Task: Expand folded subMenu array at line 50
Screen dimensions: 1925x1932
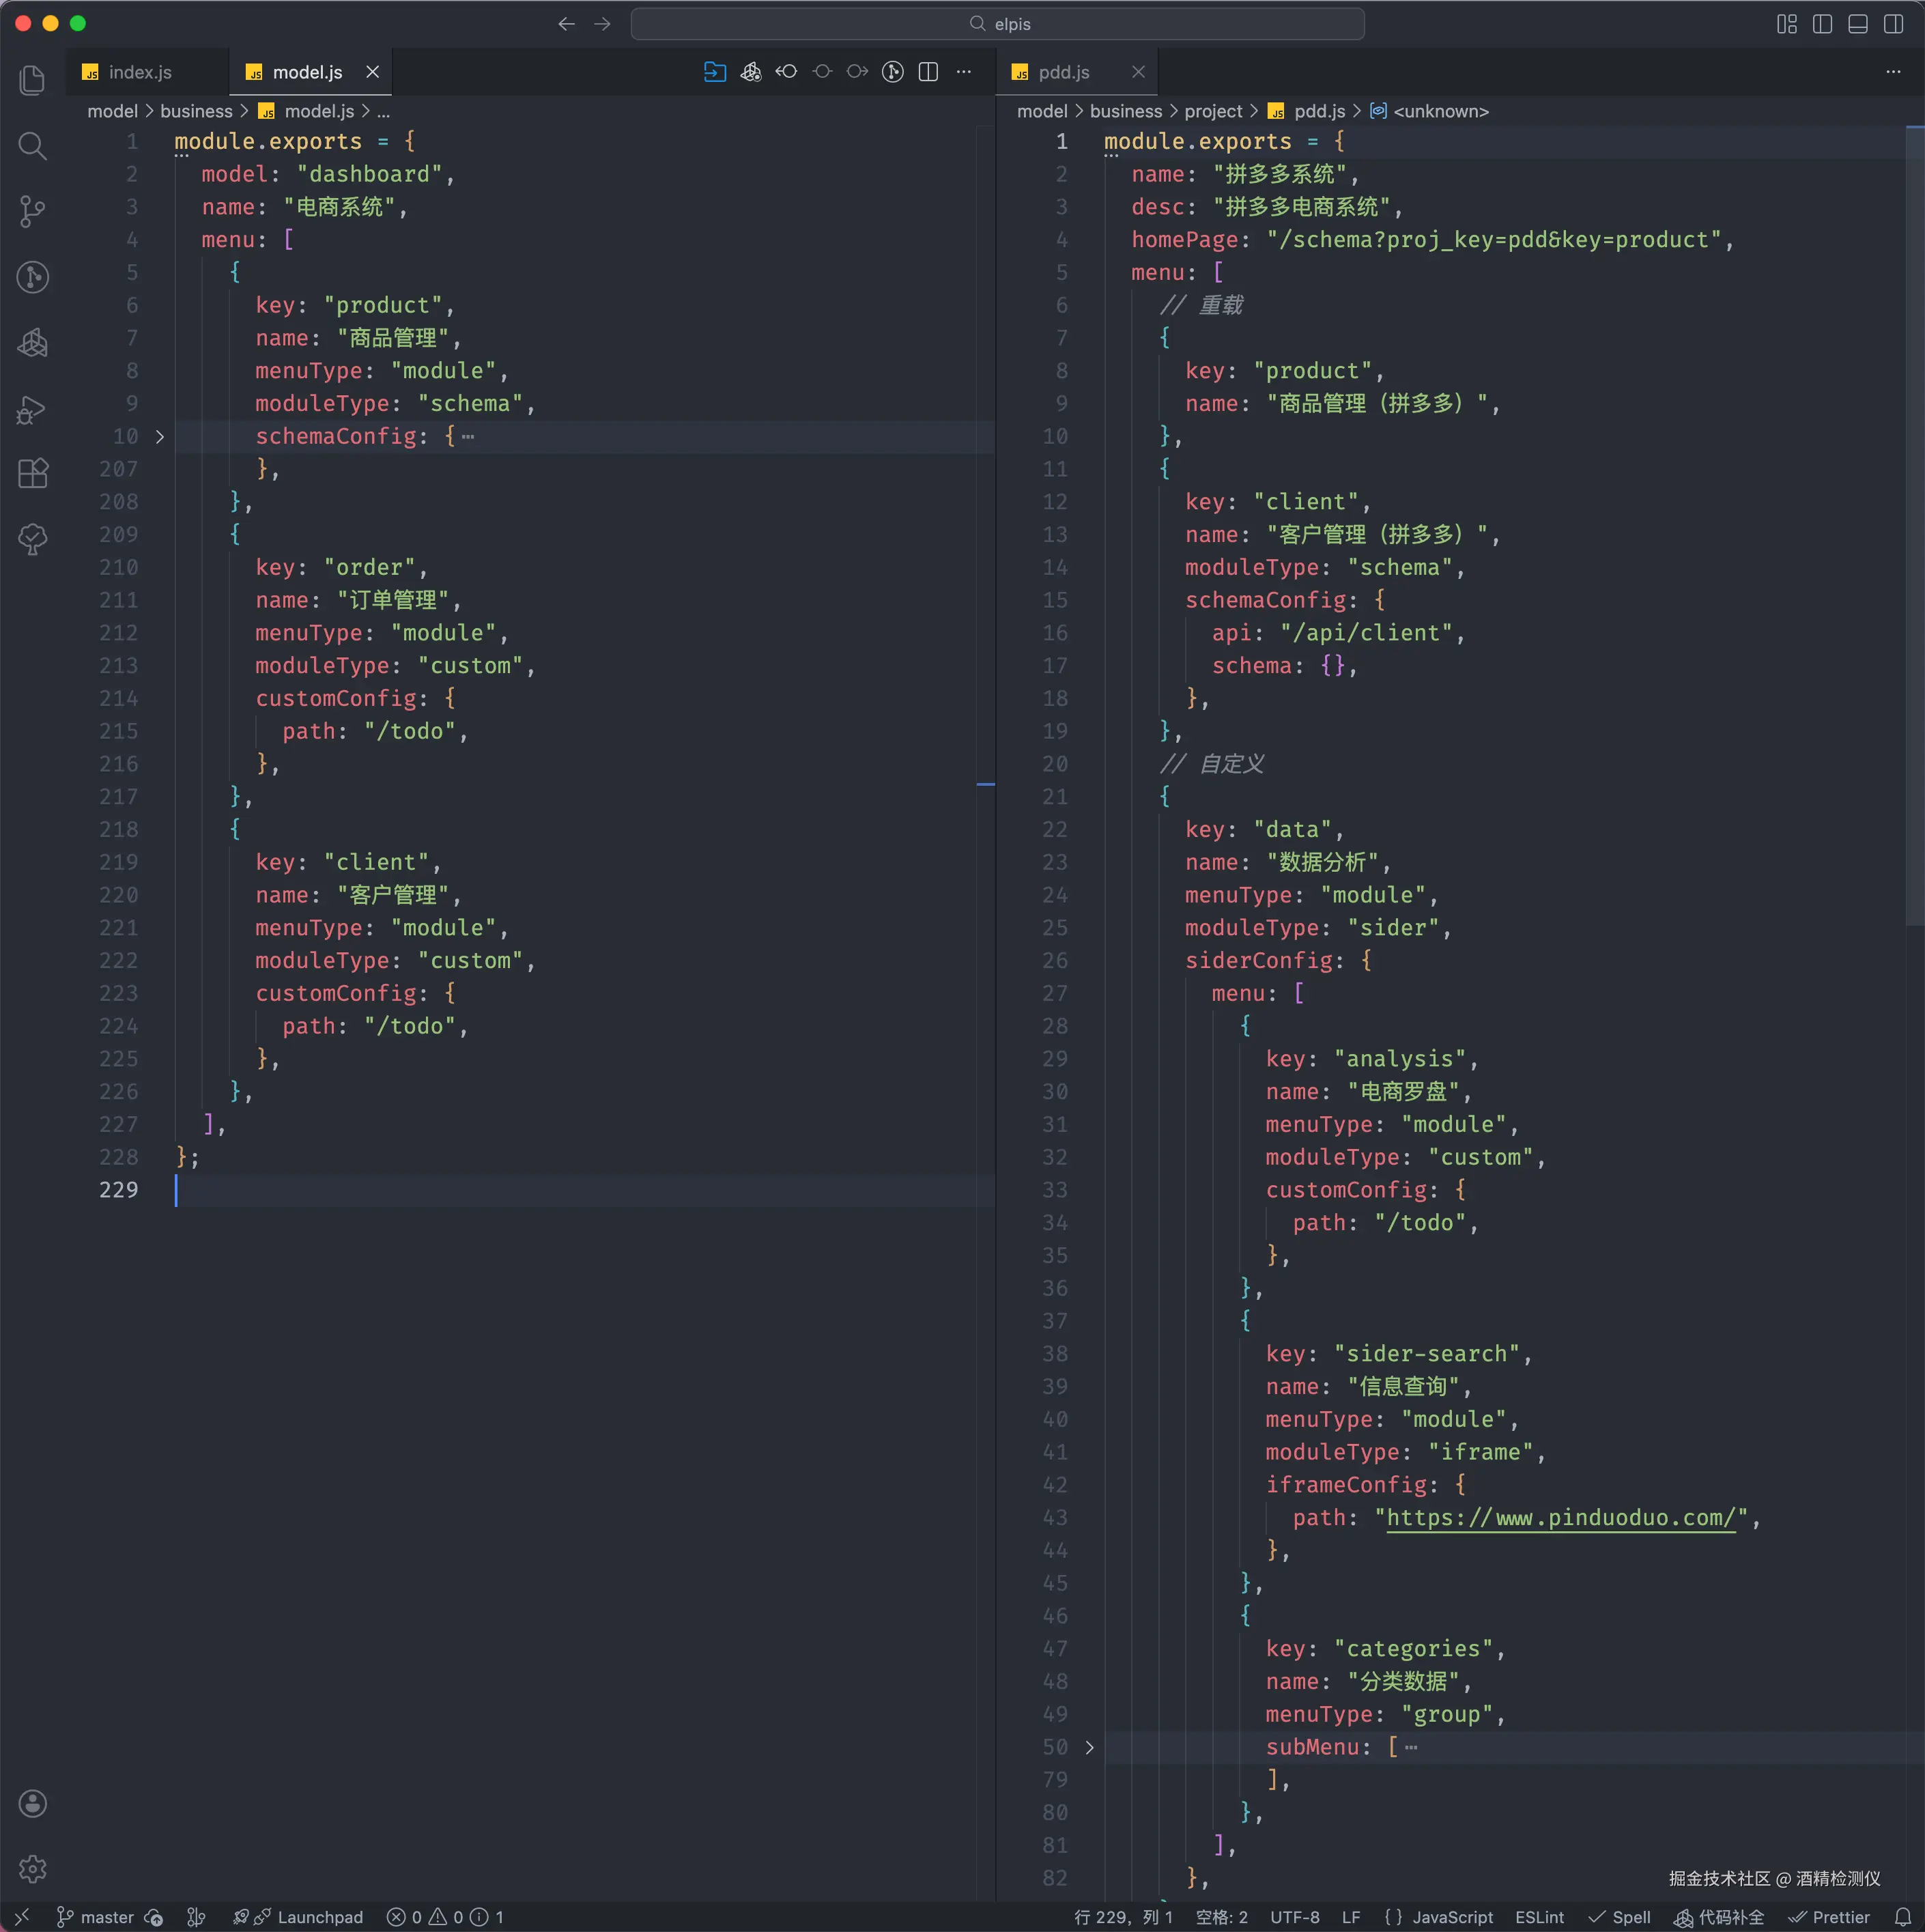Action: coord(1090,1747)
